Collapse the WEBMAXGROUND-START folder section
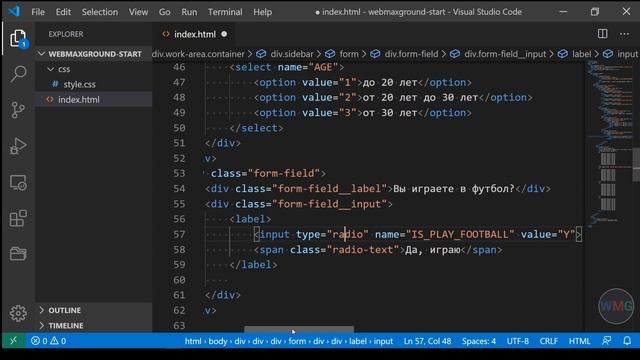The height and width of the screenshot is (360, 640). tap(93, 54)
